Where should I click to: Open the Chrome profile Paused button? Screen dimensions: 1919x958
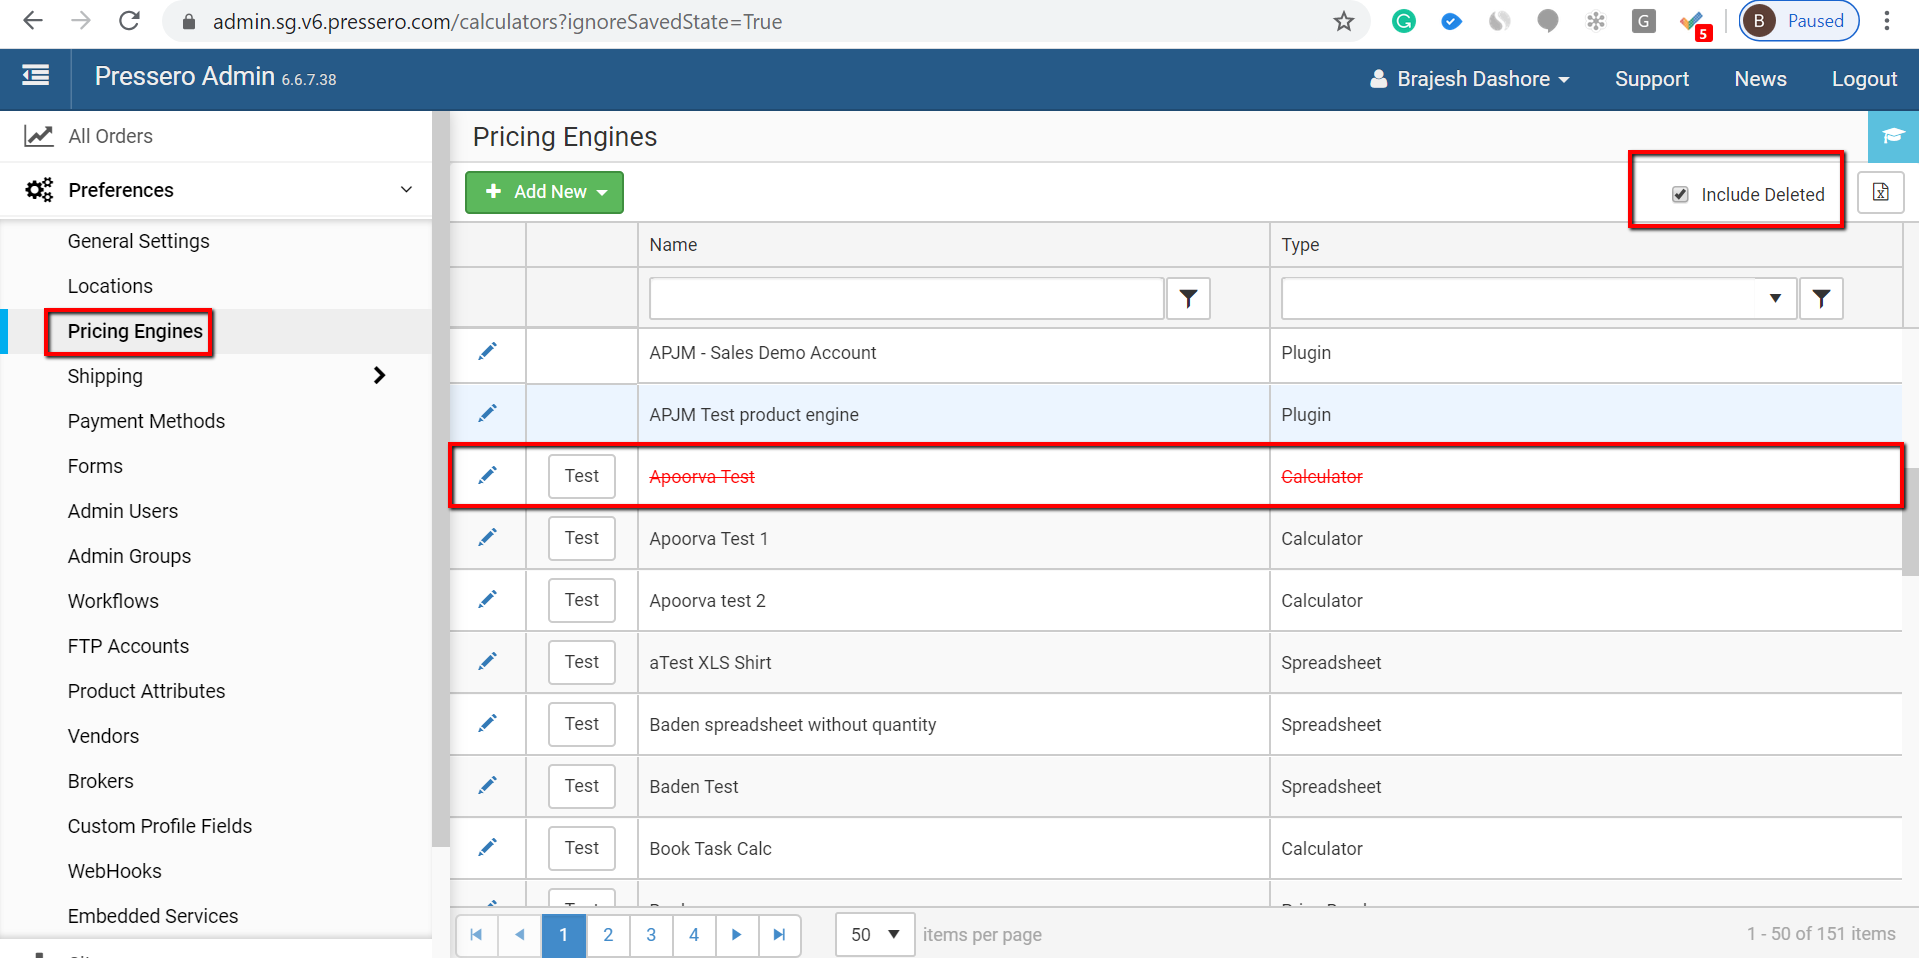pos(1799,21)
